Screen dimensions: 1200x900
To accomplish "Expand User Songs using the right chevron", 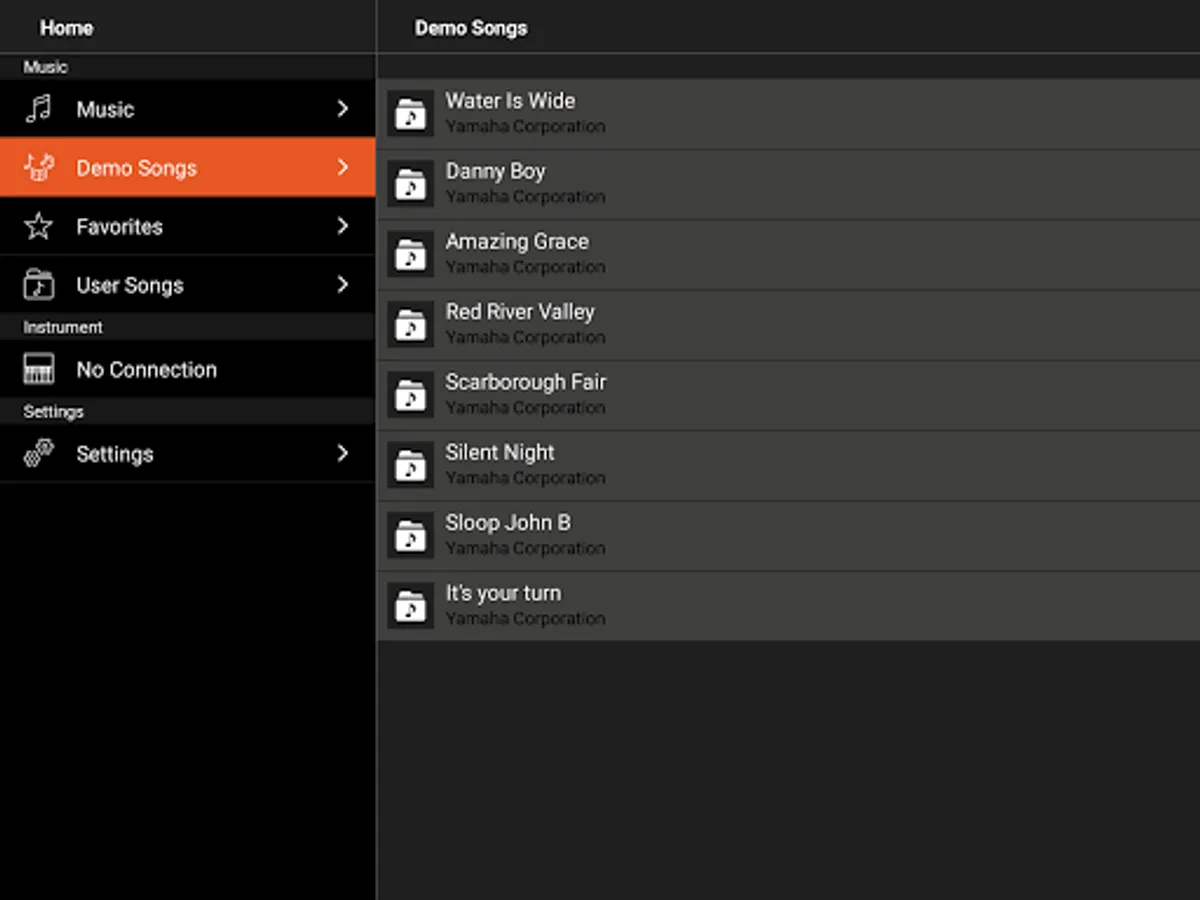I will 343,285.
